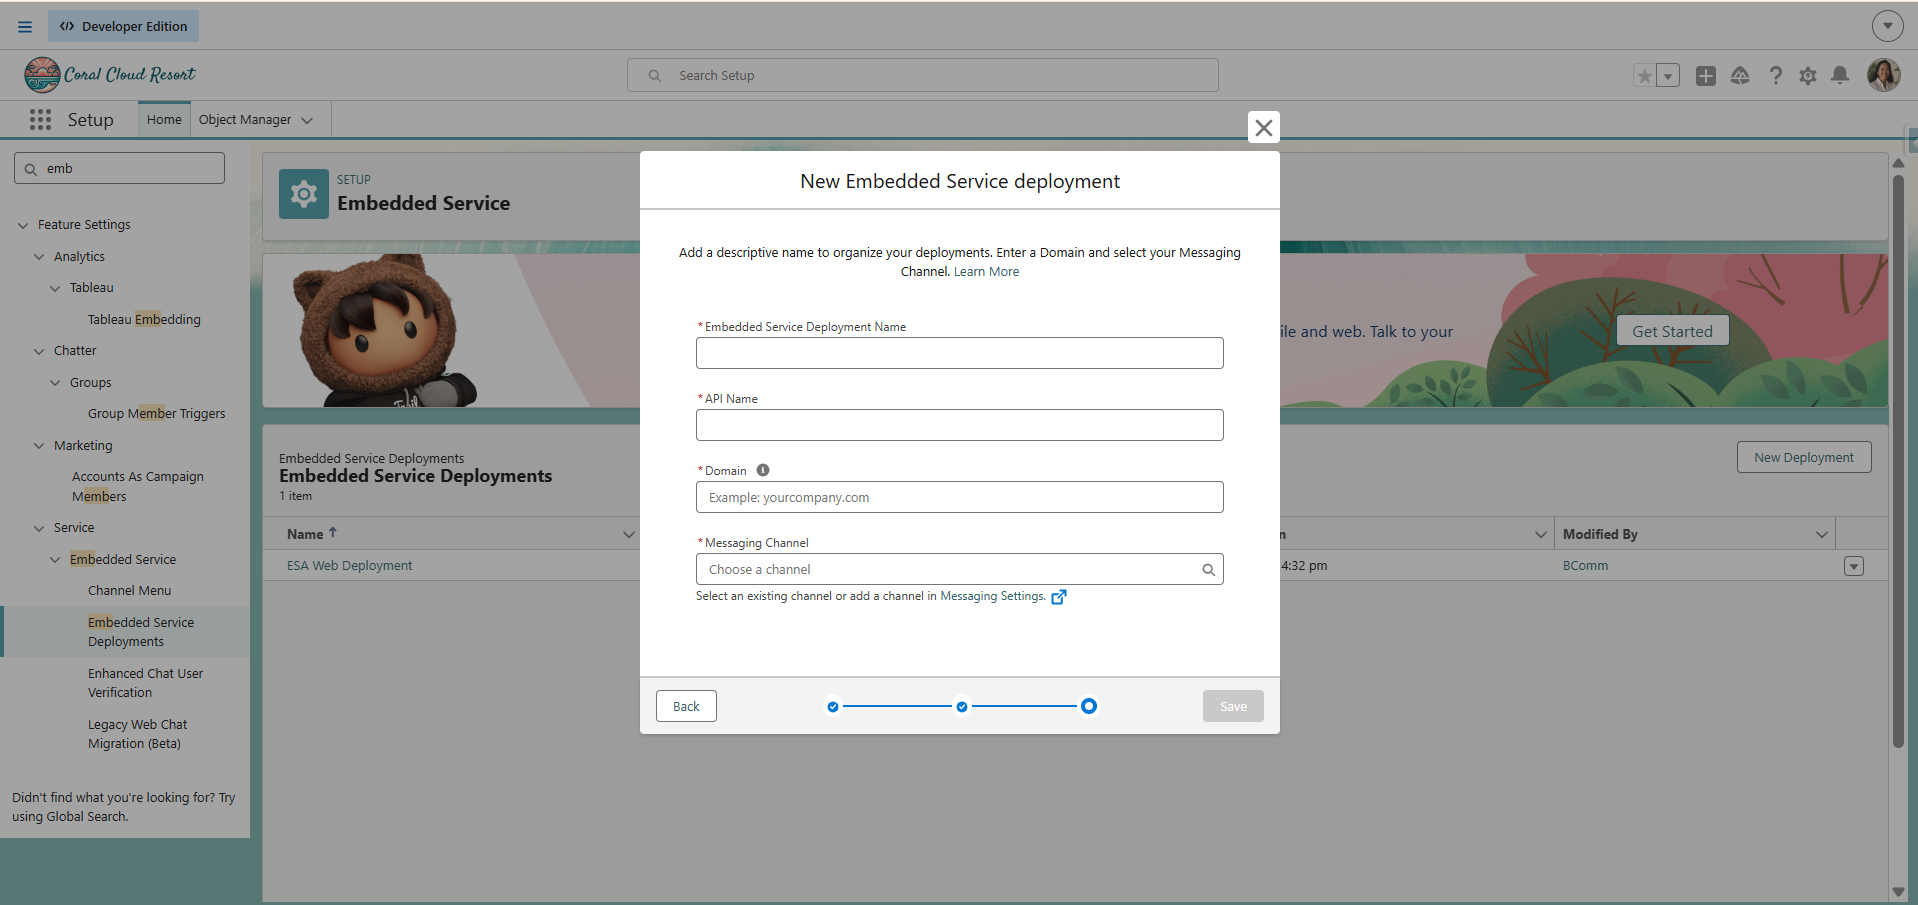1918x905 pixels.
Task: Sort by the Name column arrow
Action: [333, 533]
